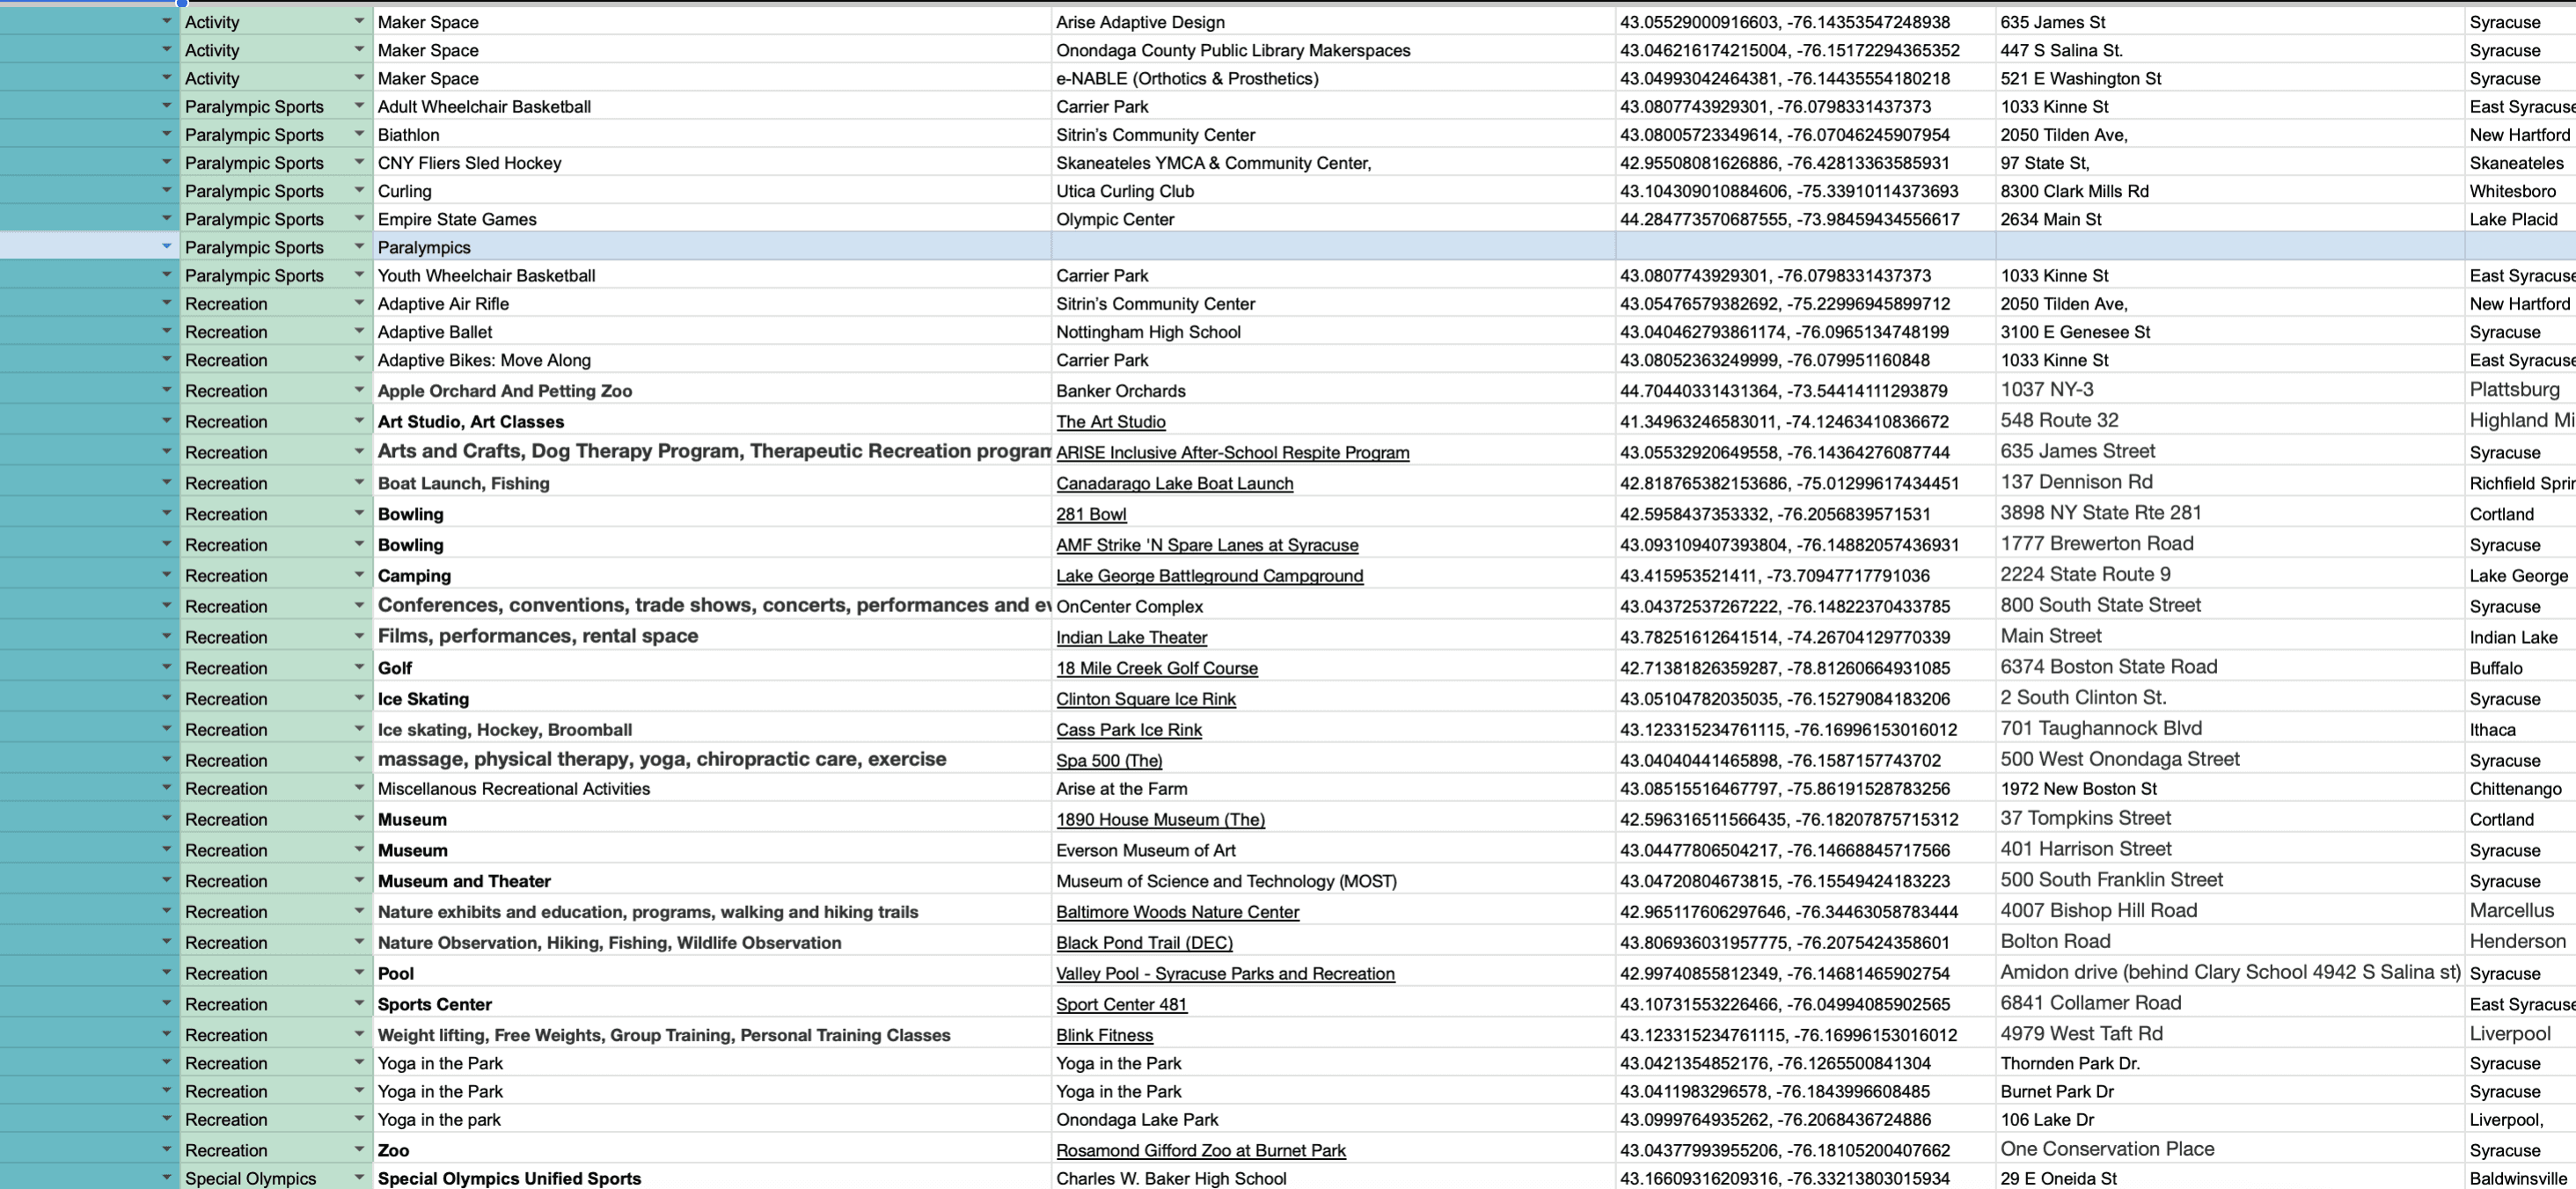The height and width of the screenshot is (1189, 2576).
Task: Expand the Recreation dropdown arrow on the Golf row
Action: tap(359, 667)
